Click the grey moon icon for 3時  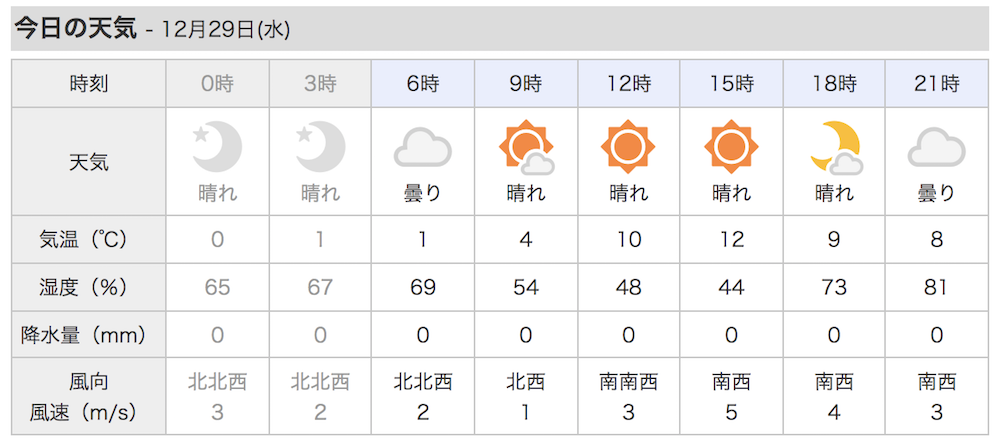coord(320,147)
